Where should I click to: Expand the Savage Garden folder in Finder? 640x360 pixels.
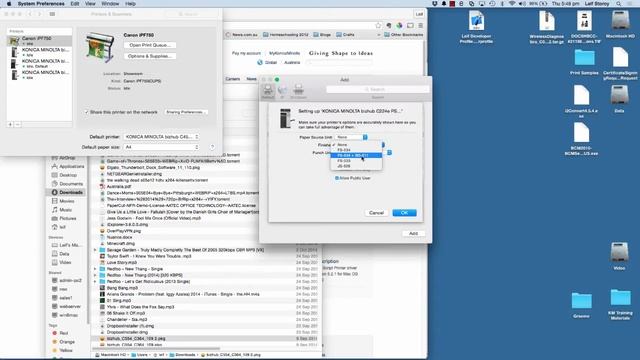click(x=96, y=250)
